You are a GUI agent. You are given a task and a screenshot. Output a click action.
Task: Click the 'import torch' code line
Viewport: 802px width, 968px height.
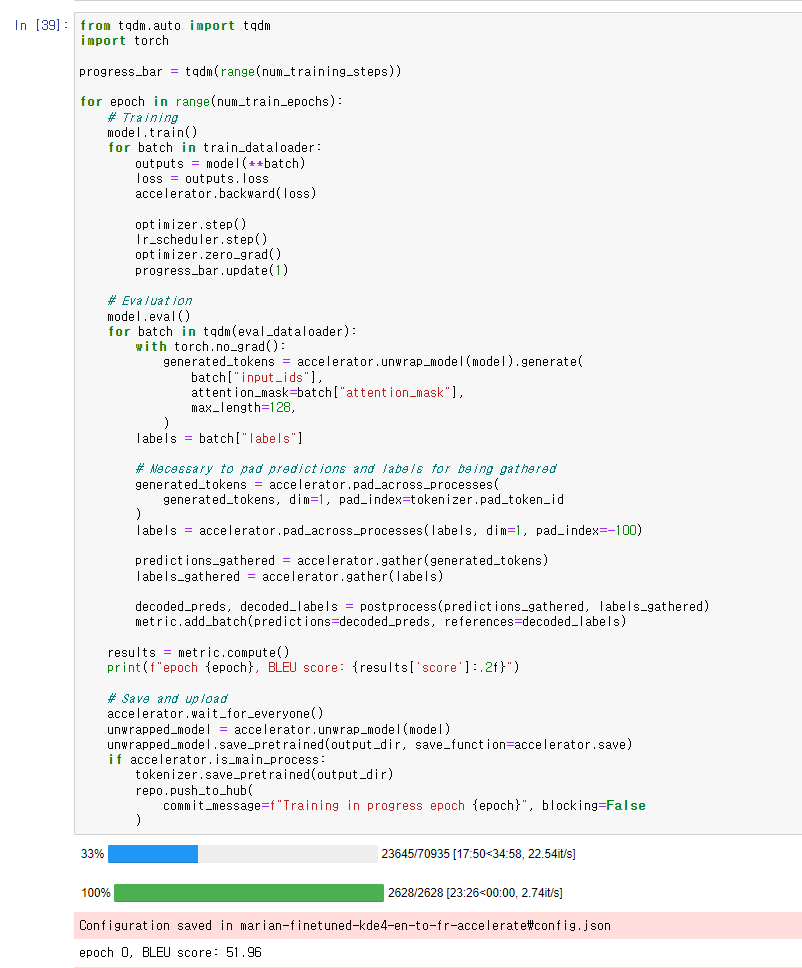pos(124,41)
